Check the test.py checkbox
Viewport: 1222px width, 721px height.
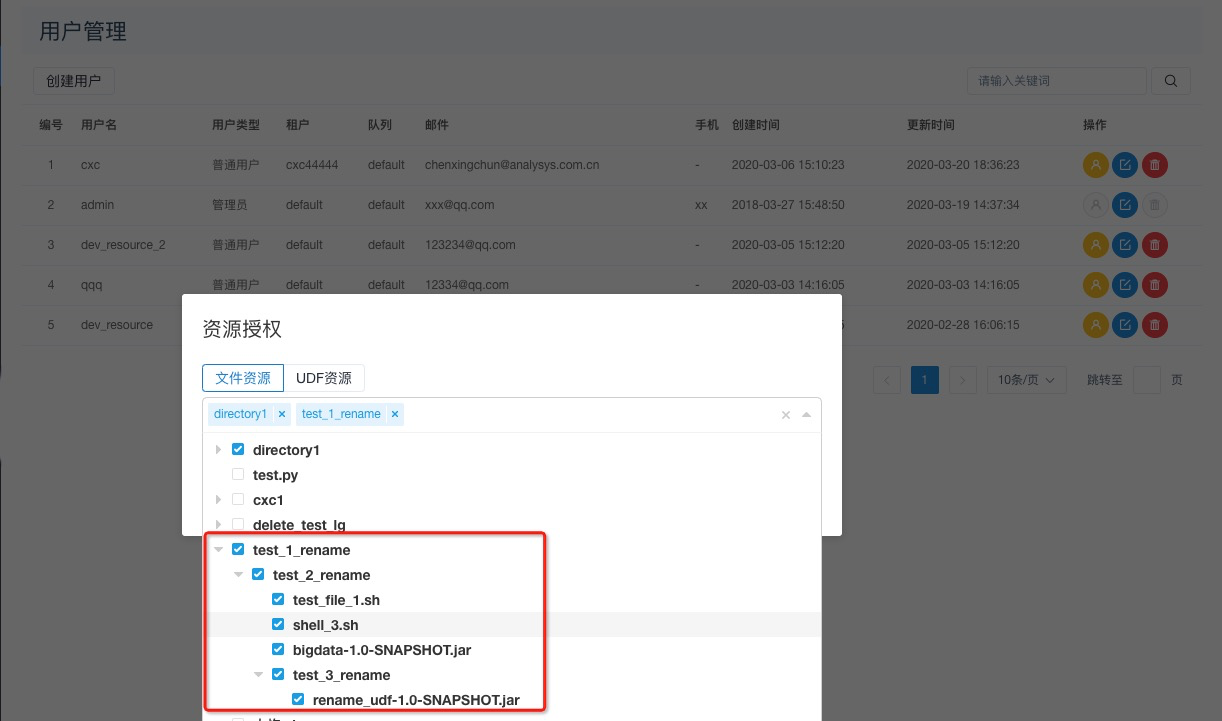tap(238, 475)
